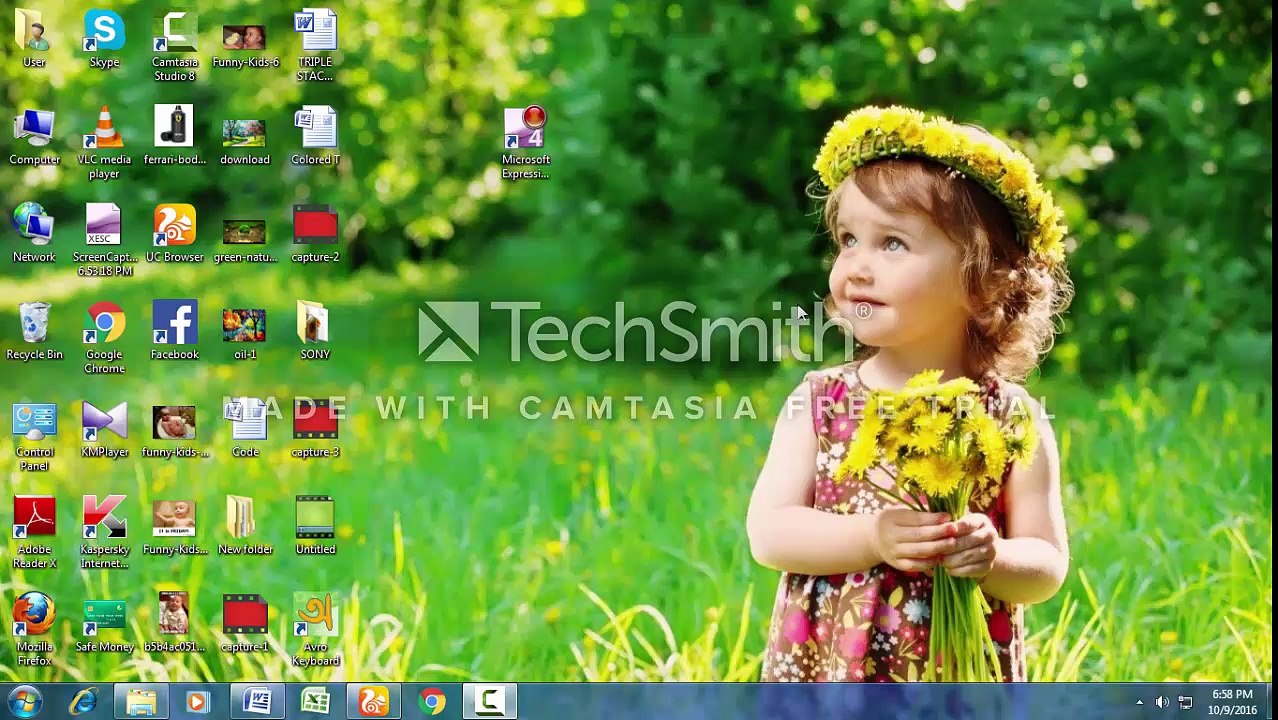Viewport: 1278px width, 720px height.
Task: Select the Facebook desktop shortcut
Action: tap(174, 331)
